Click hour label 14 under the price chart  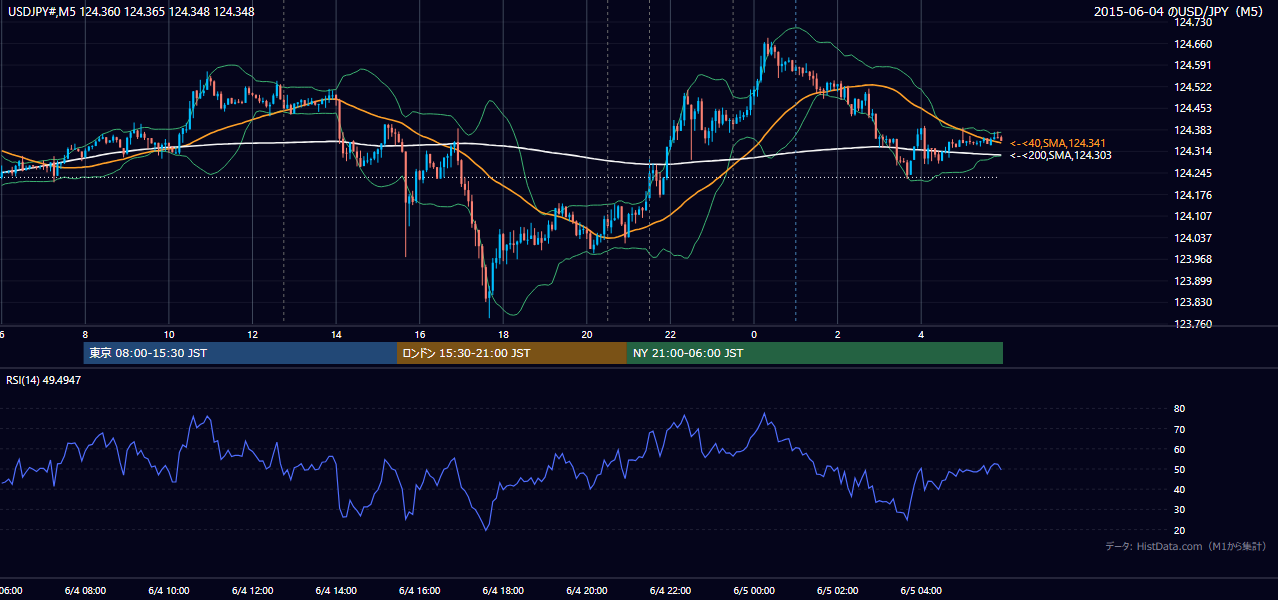(336, 335)
